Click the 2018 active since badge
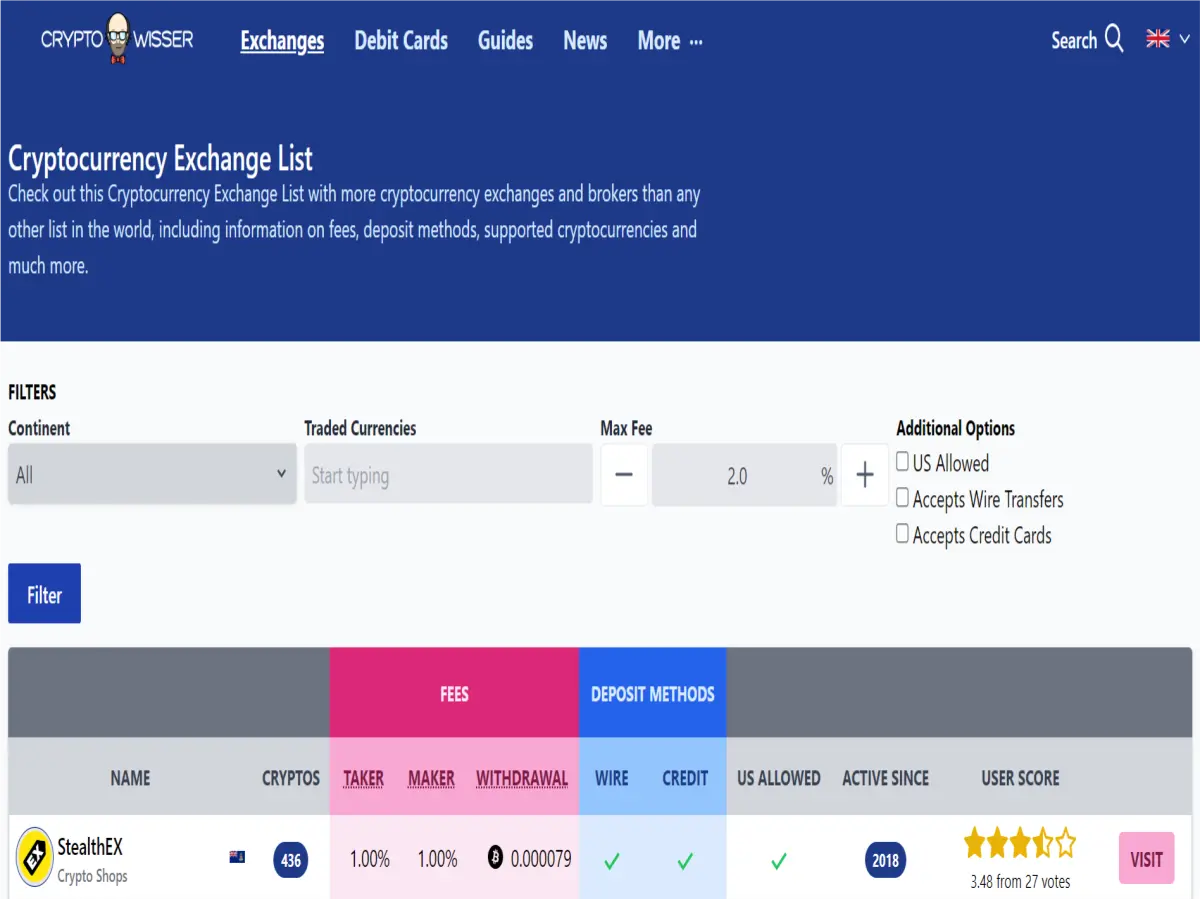This screenshot has height=899, width=1200. pos(886,860)
